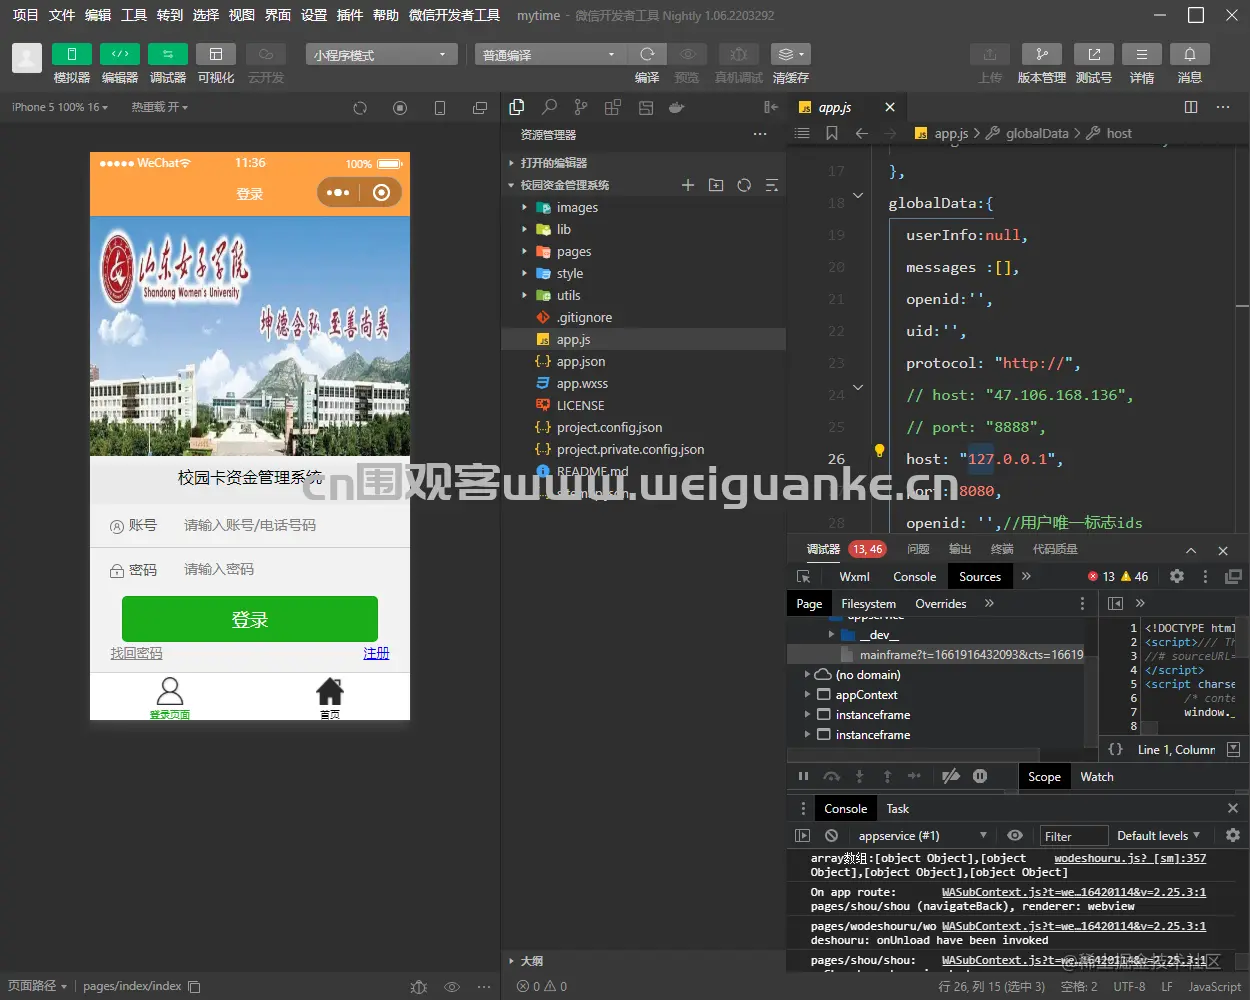This screenshot has height=1000, width=1250.
Task: Click the preview eye icon
Action: [x=687, y=54]
